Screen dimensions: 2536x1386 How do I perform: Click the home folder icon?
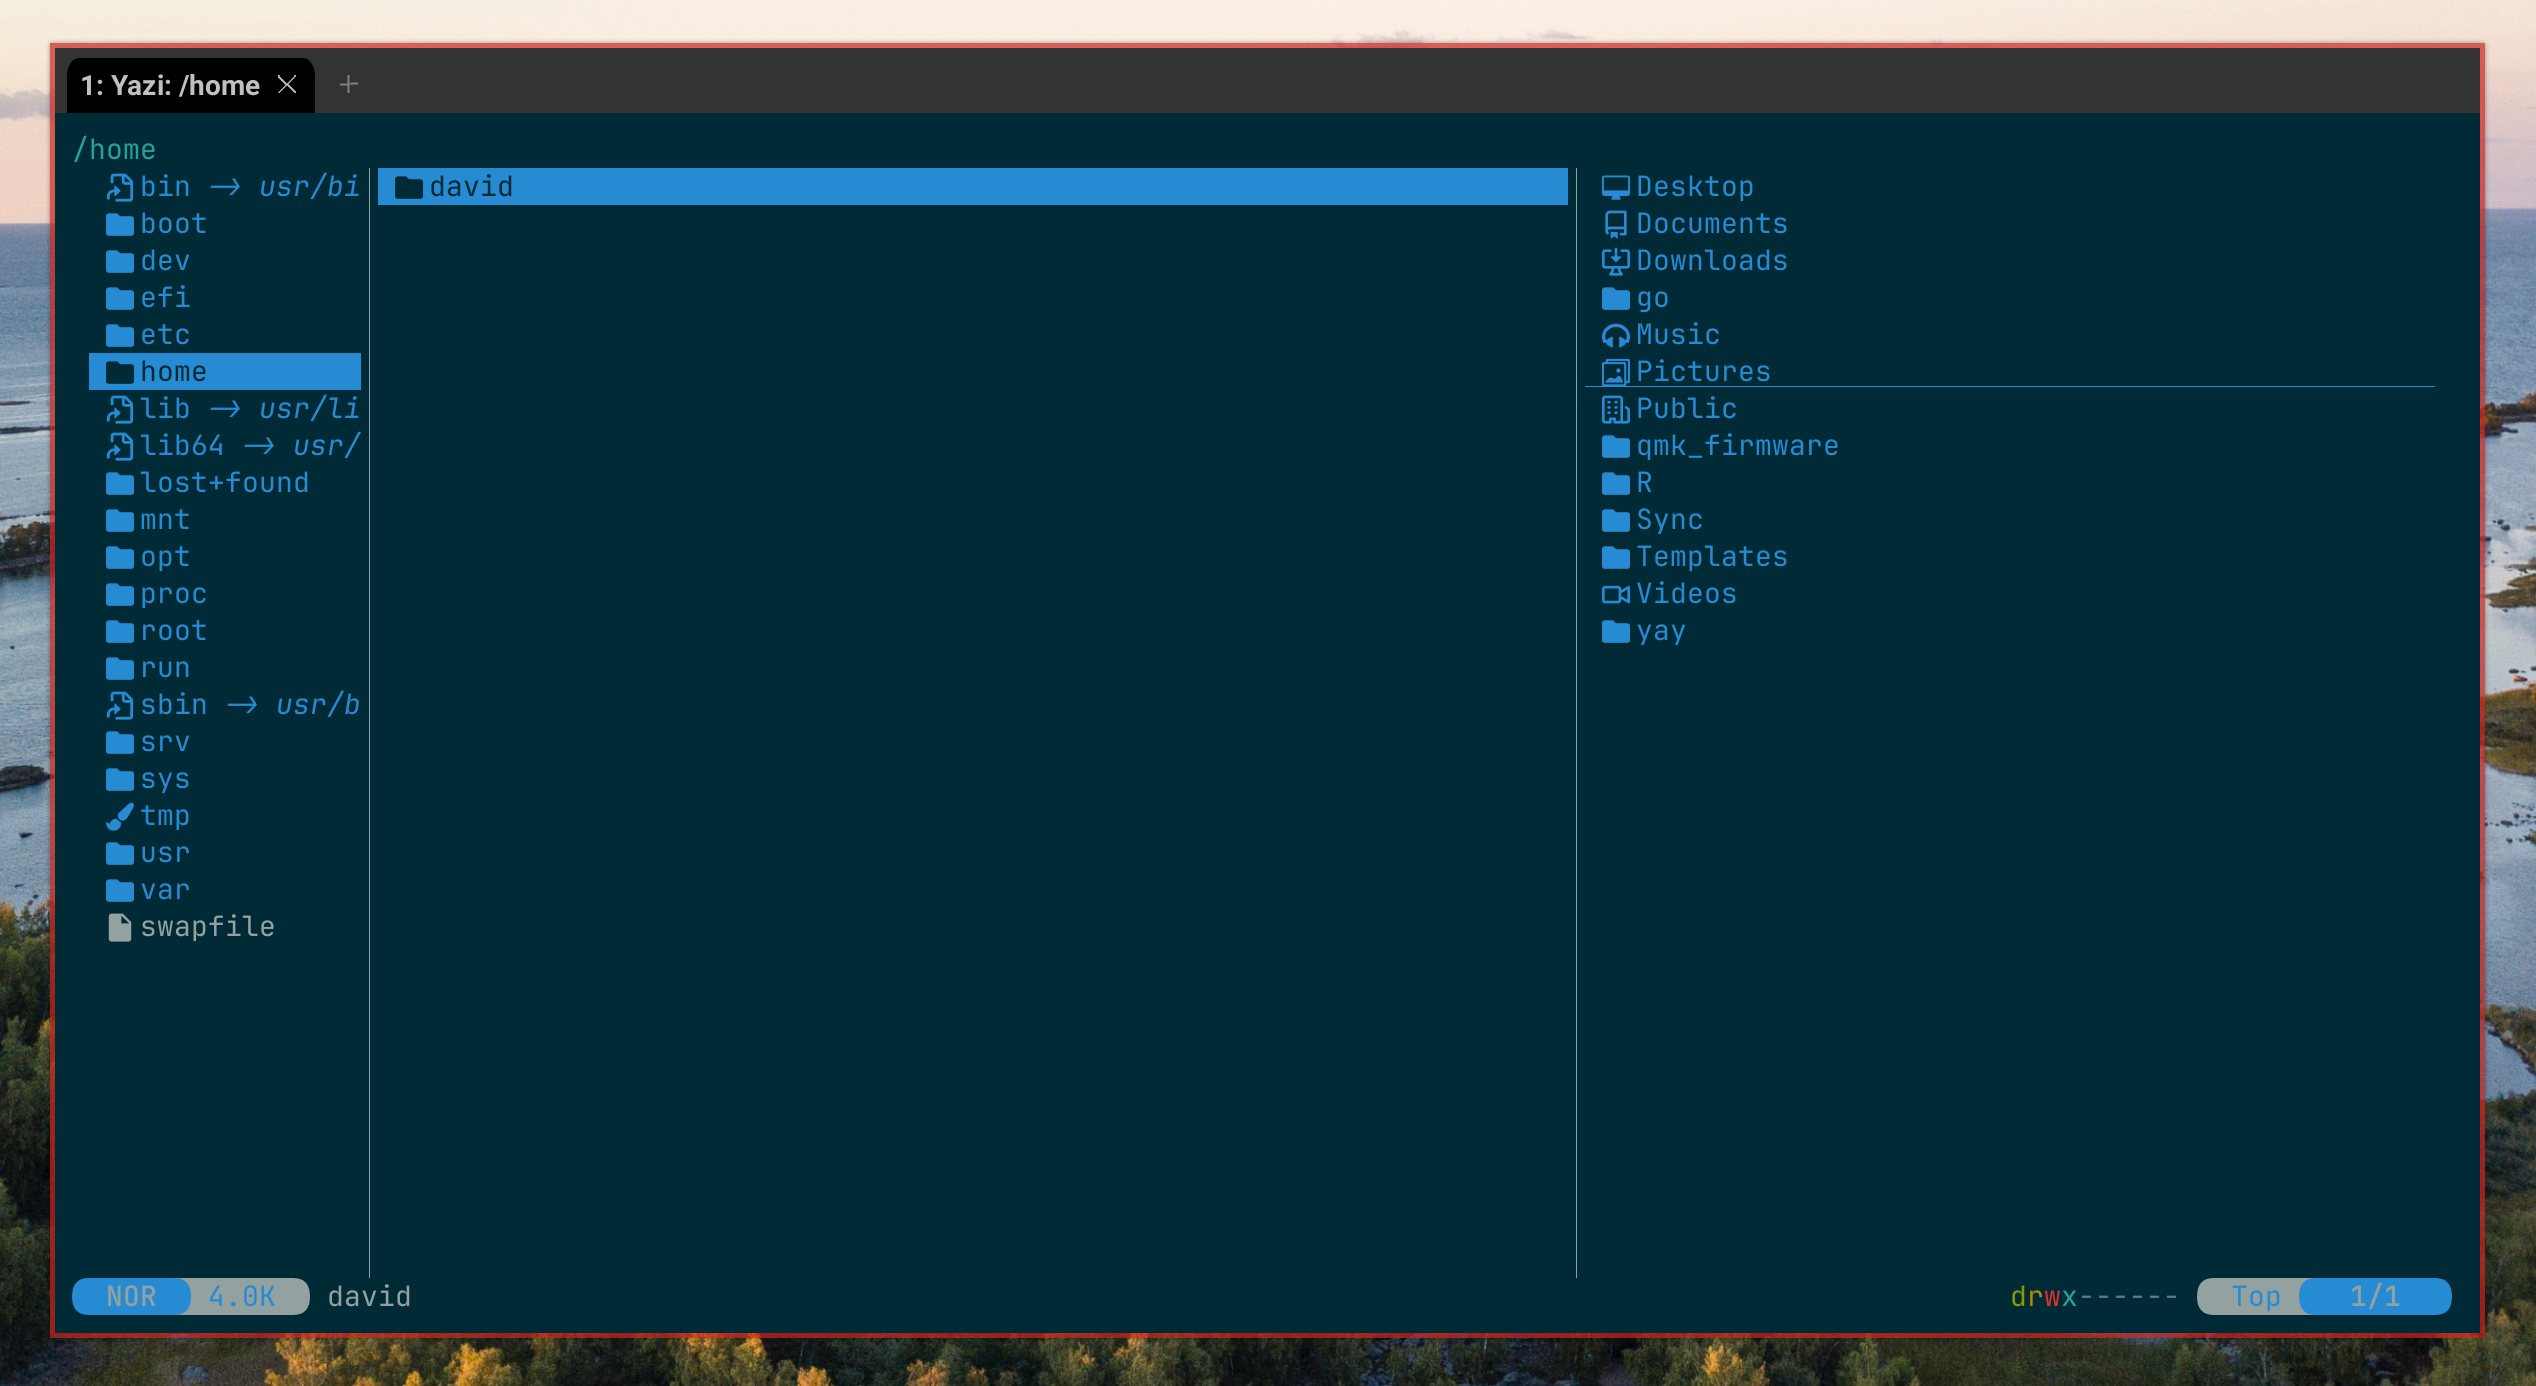point(120,372)
